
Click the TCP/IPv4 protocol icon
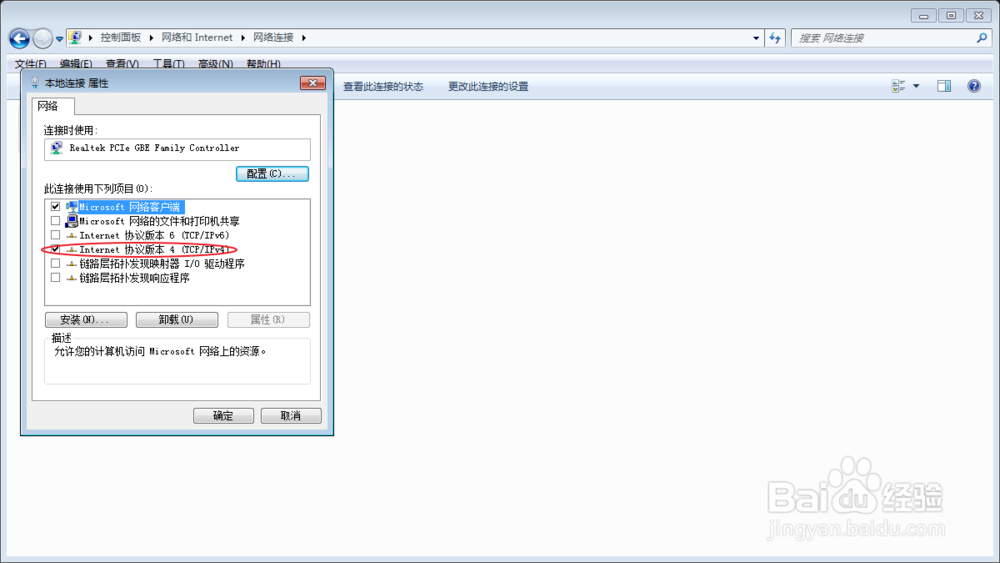tap(71, 249)
